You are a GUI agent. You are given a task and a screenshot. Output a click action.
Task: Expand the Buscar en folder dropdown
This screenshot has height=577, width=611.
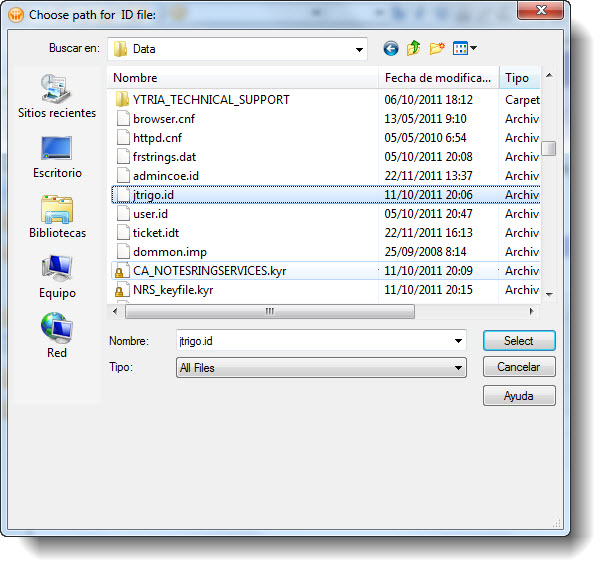point(359,49)
